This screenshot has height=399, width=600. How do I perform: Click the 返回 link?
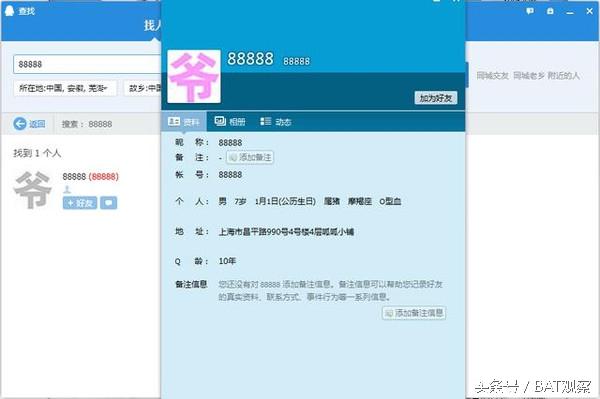coord(37,124)
